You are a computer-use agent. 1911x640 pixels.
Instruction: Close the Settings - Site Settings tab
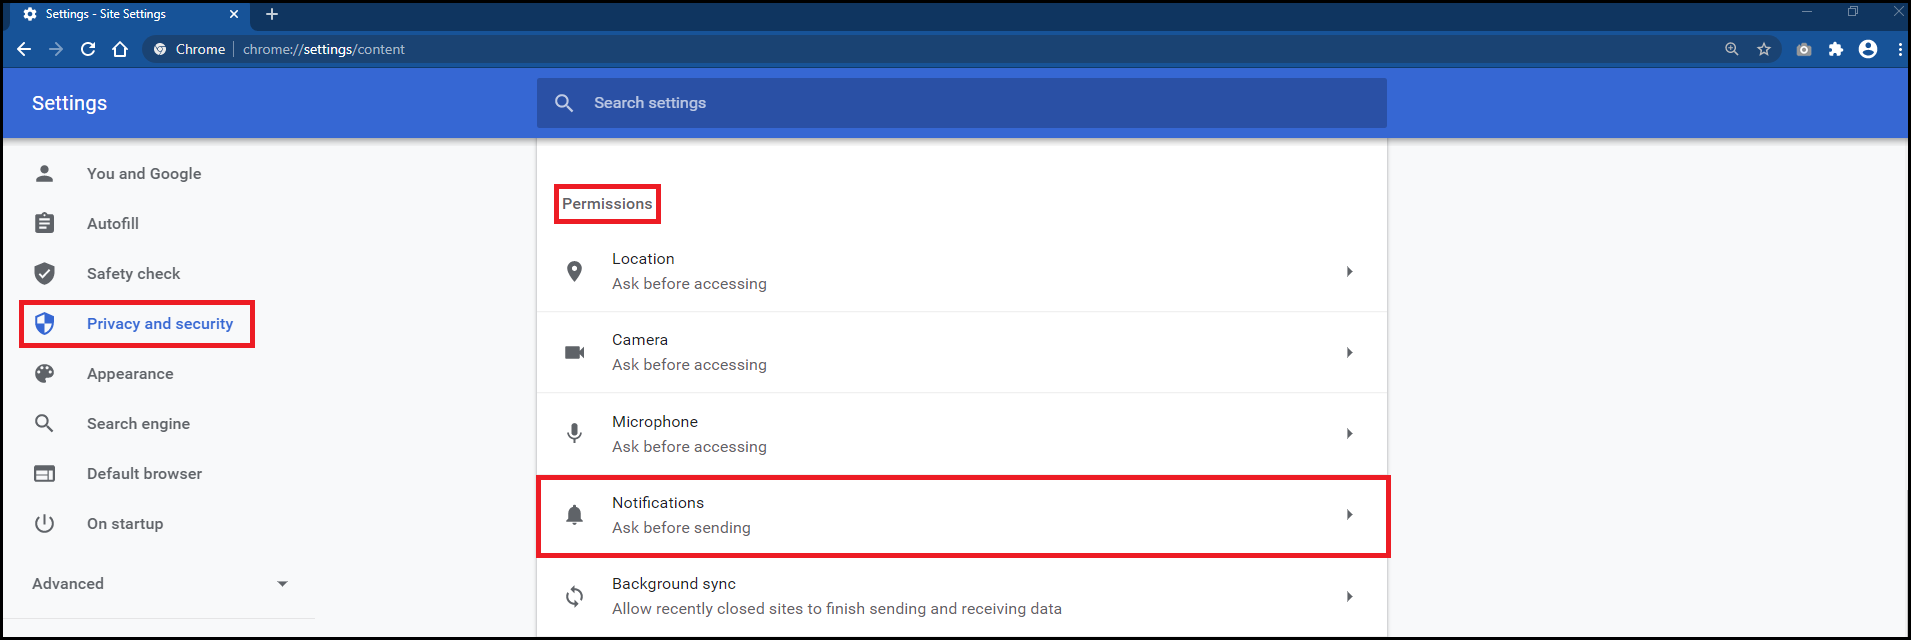pyautogui.click(x=234, y=14)
